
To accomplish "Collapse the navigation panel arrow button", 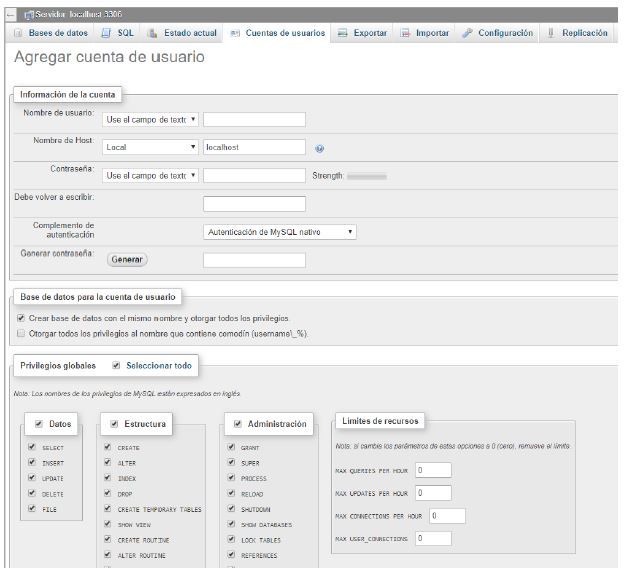I will pyautogui.click(x=10, y=15).
